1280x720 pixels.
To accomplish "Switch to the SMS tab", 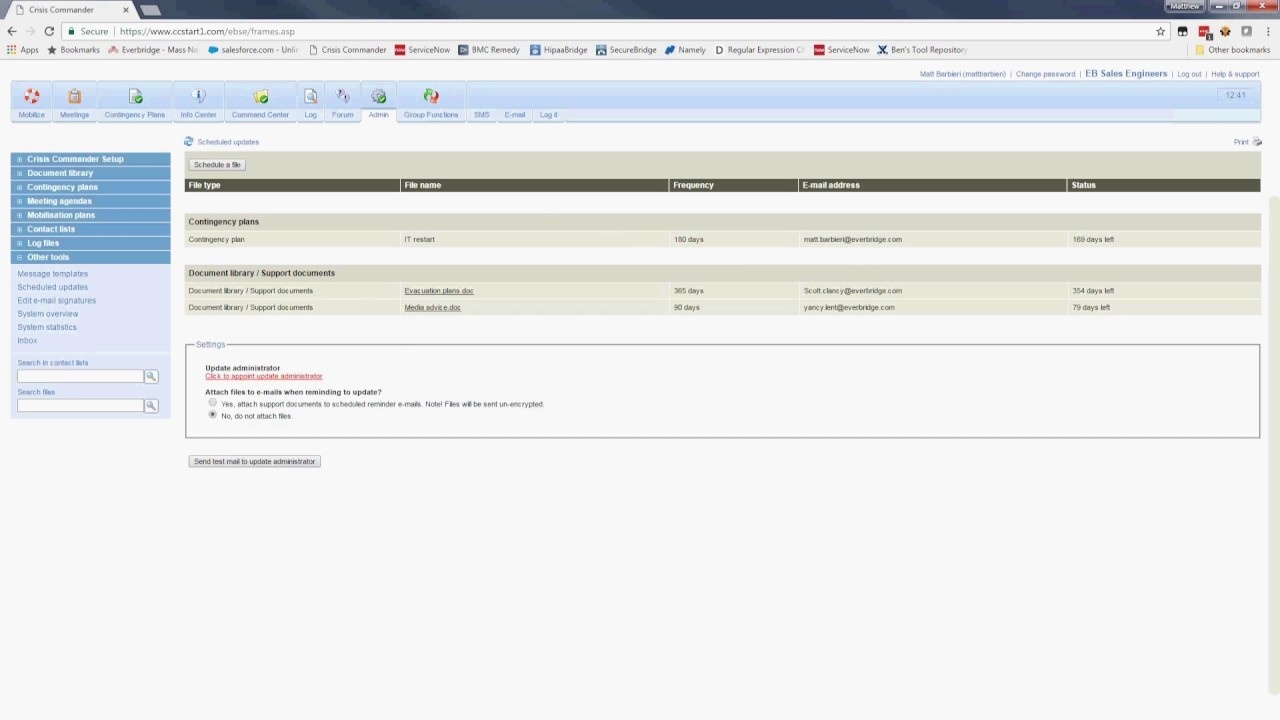I will click(481, 114).
